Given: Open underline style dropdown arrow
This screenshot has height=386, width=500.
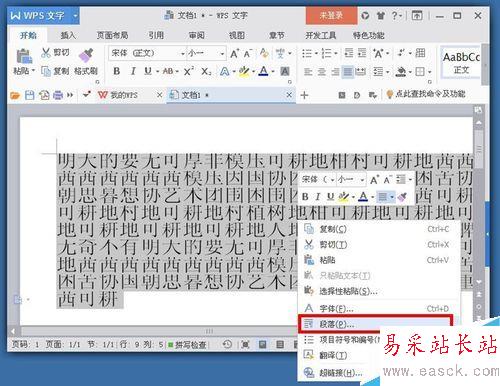Looking at the screenshot, I should tap(157, 71).
